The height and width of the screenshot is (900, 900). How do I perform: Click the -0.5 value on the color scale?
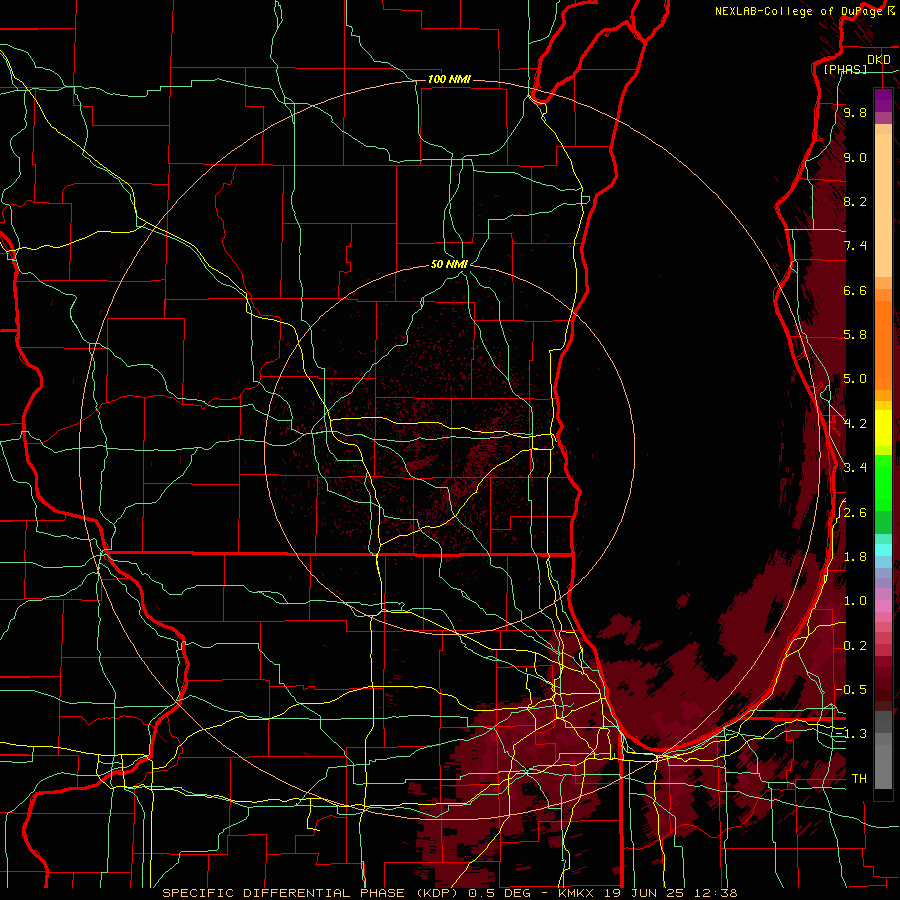851,690
